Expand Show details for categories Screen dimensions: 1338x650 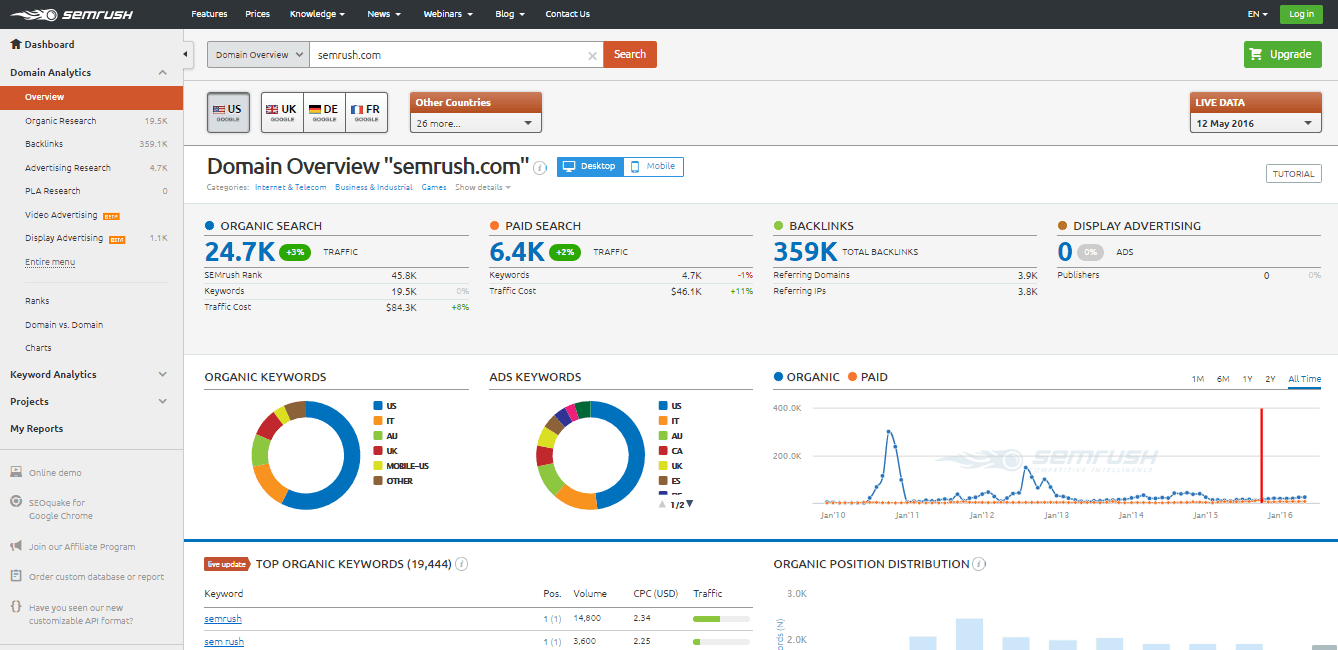(x=483, y=187)
